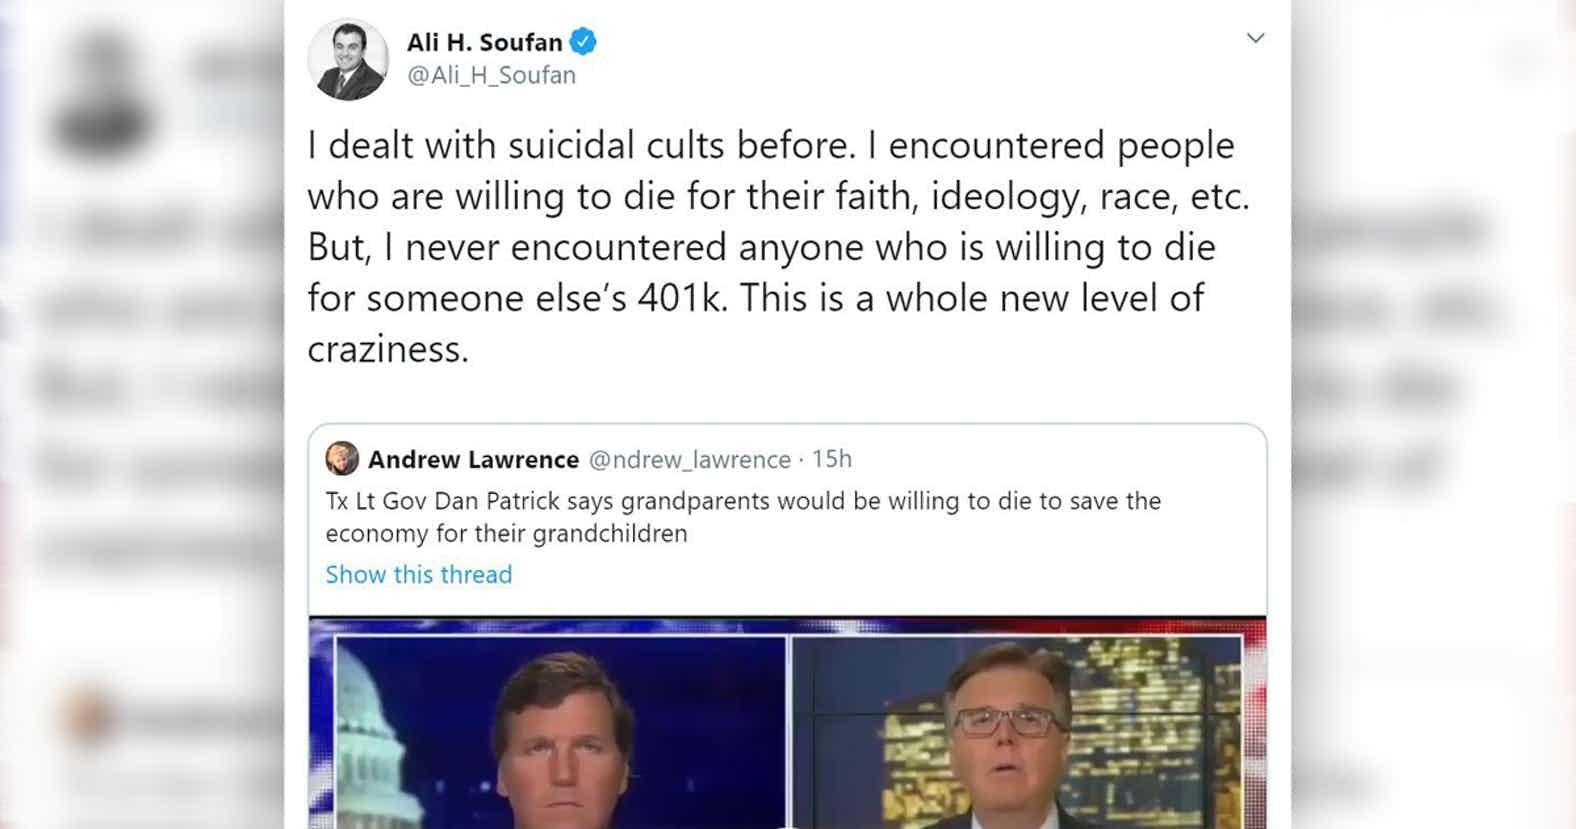Visit the @Ali_H_Soufan handle
1576x829 pixels.
491,75
